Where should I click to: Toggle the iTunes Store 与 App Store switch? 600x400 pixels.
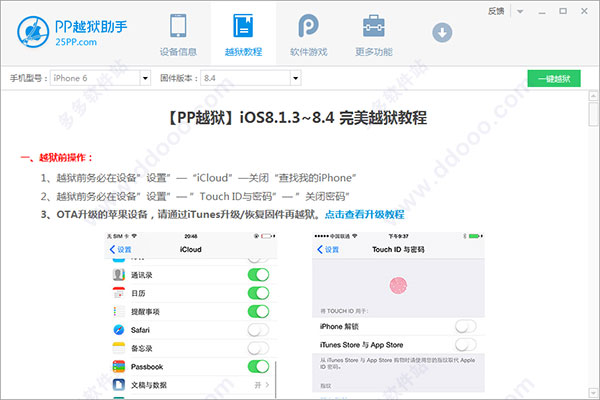(x=466, y=344)
